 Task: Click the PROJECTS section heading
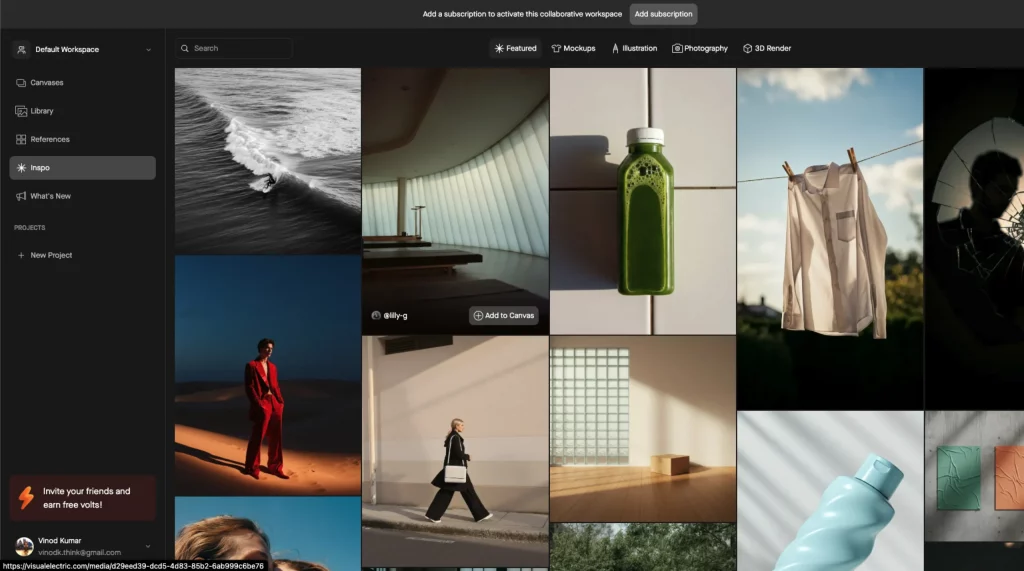coord(29,228)
